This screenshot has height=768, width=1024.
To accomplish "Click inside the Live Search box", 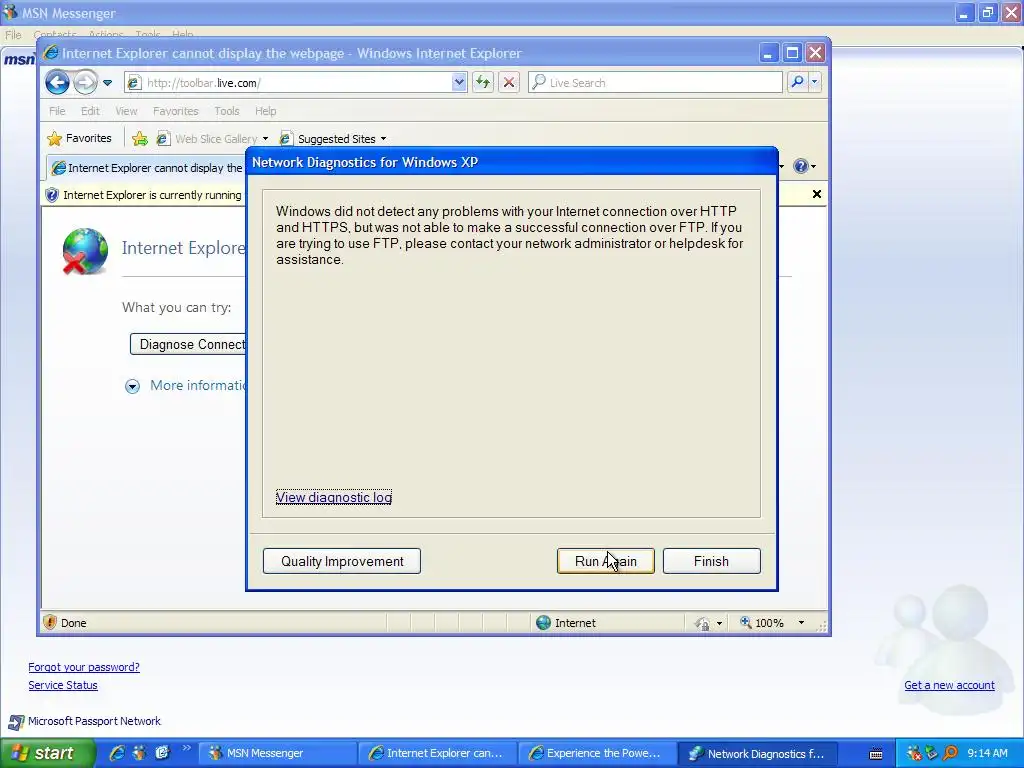I will click(655, 82).
